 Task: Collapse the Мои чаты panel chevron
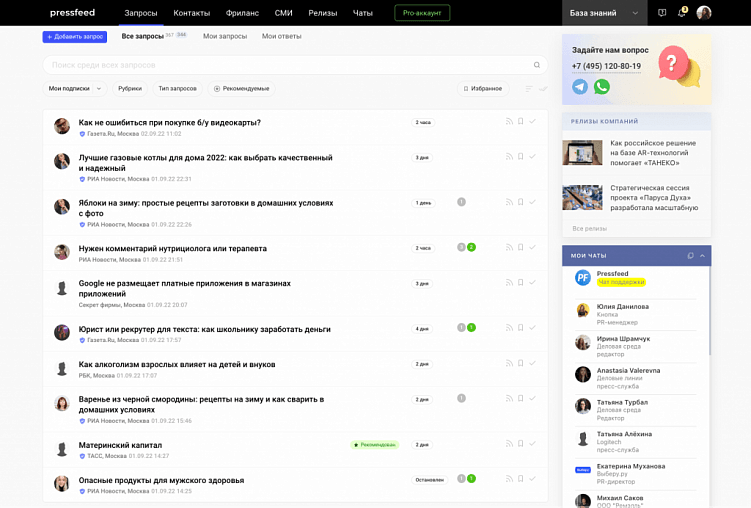[702, 256]
